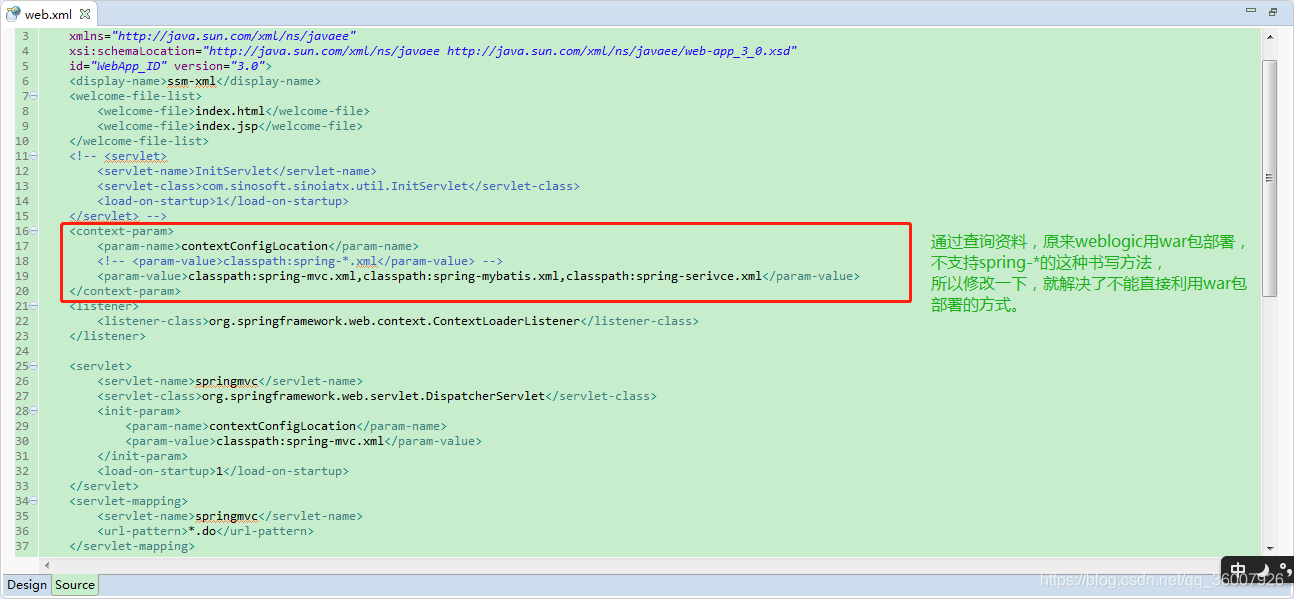Click the url-pattern *.do line
1294x599 pixels.
tap(205, 531)
